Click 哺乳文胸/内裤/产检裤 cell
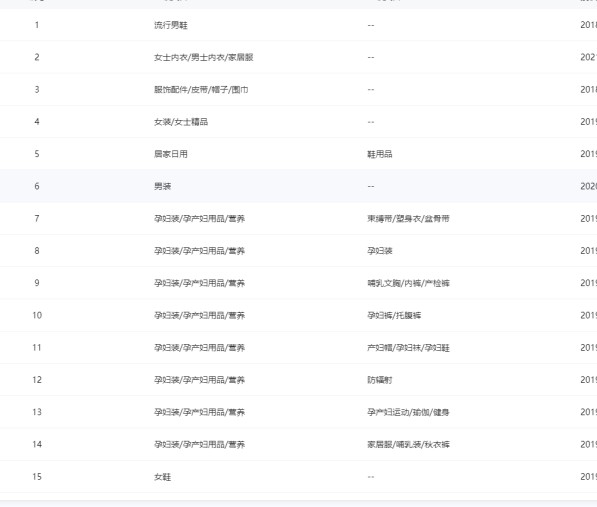Viewport: 597px width, 507px height. click(408, 283)
